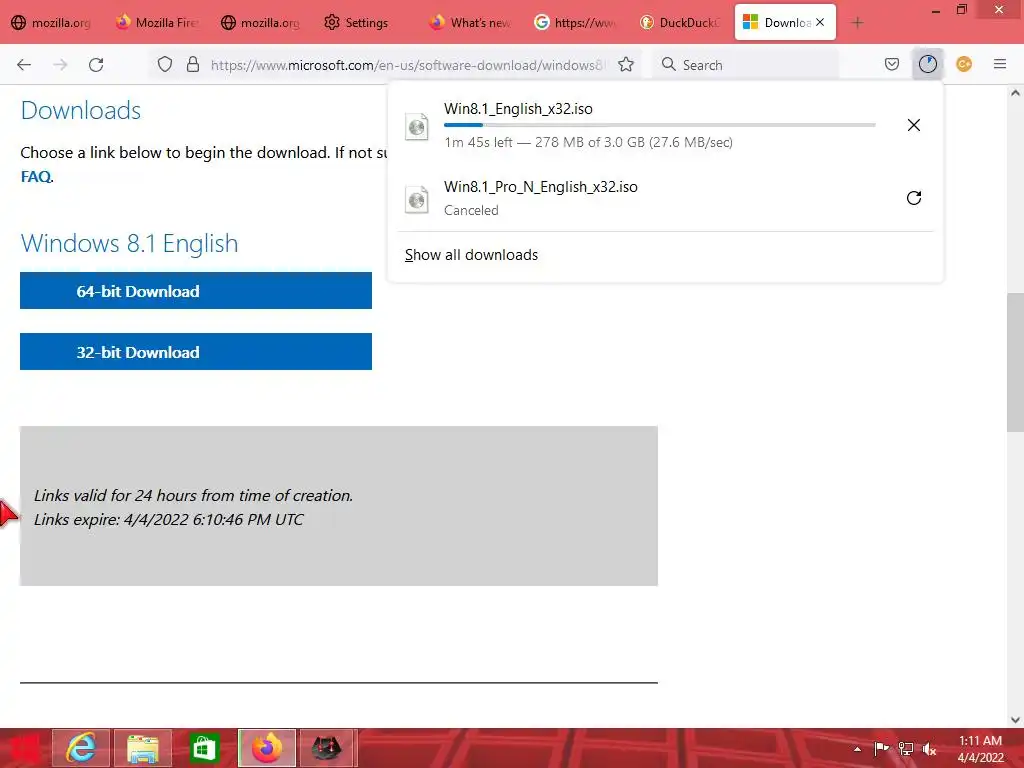Open Action Center flag icon in tray

[881, 749]
